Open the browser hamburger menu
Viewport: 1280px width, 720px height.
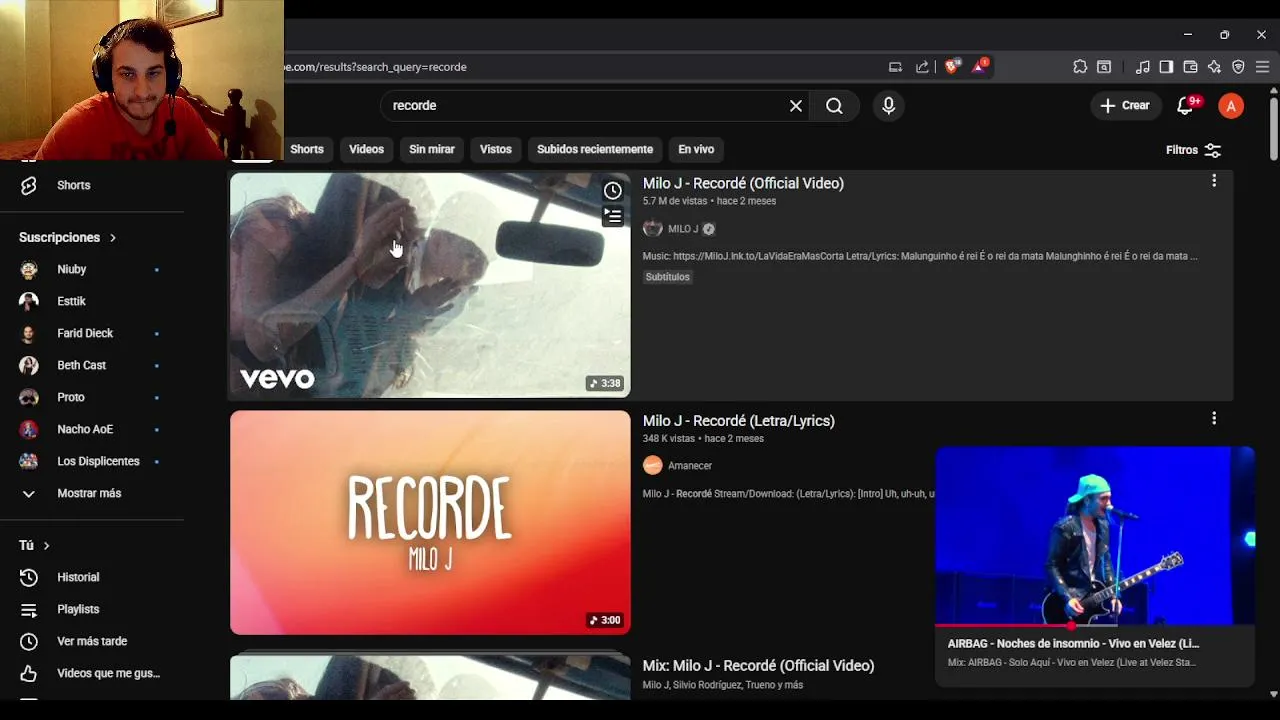coord(1262,67)
